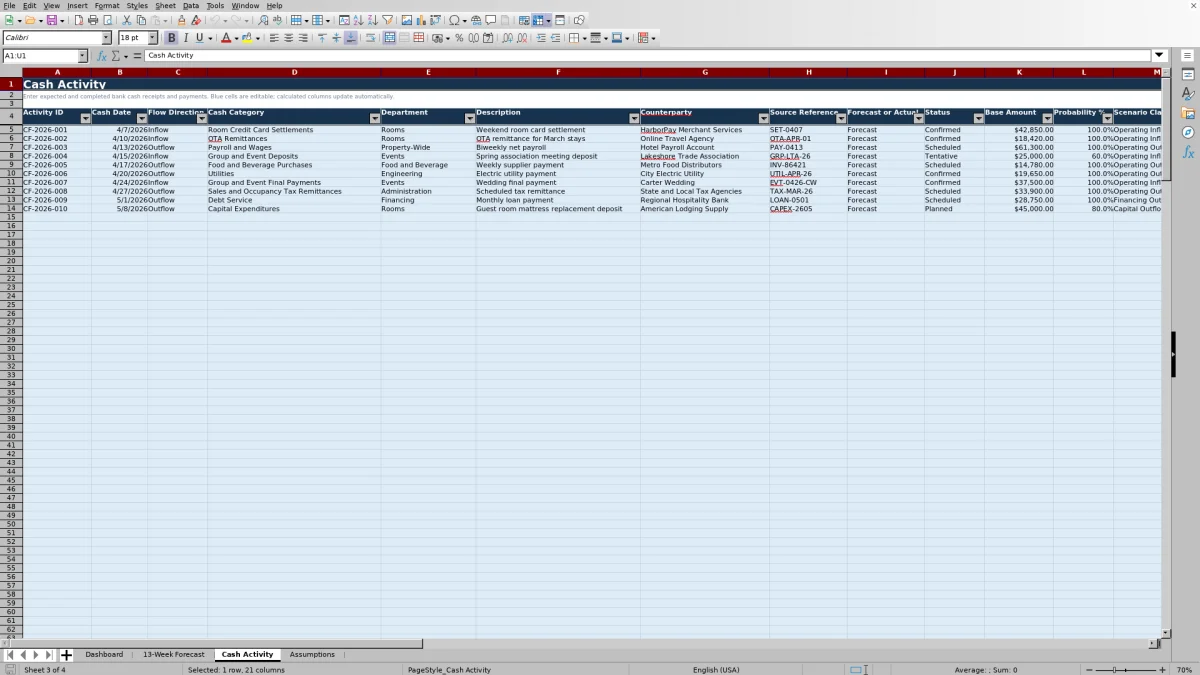Open the Format menu
1200x675 pixels.
[x=107, y=5]
